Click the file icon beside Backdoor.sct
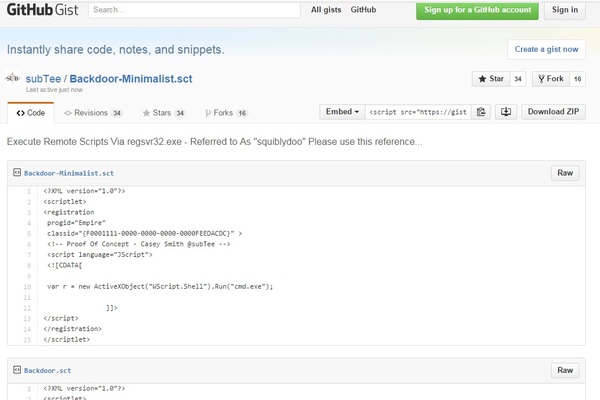Screen dimensions: 600x400 (17, 370)
